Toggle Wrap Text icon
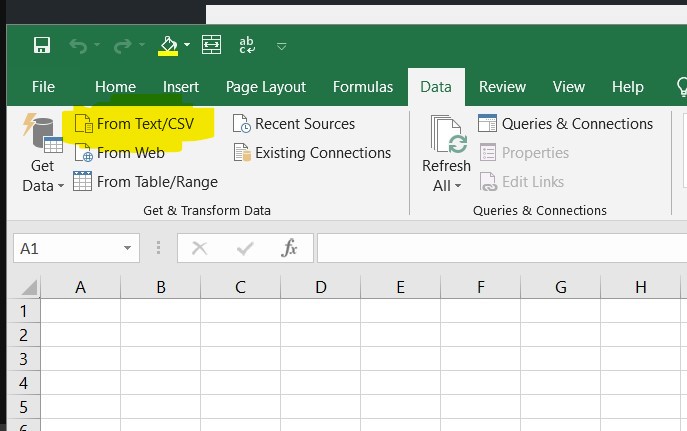 pyautogui.click(x=247, y=45)
